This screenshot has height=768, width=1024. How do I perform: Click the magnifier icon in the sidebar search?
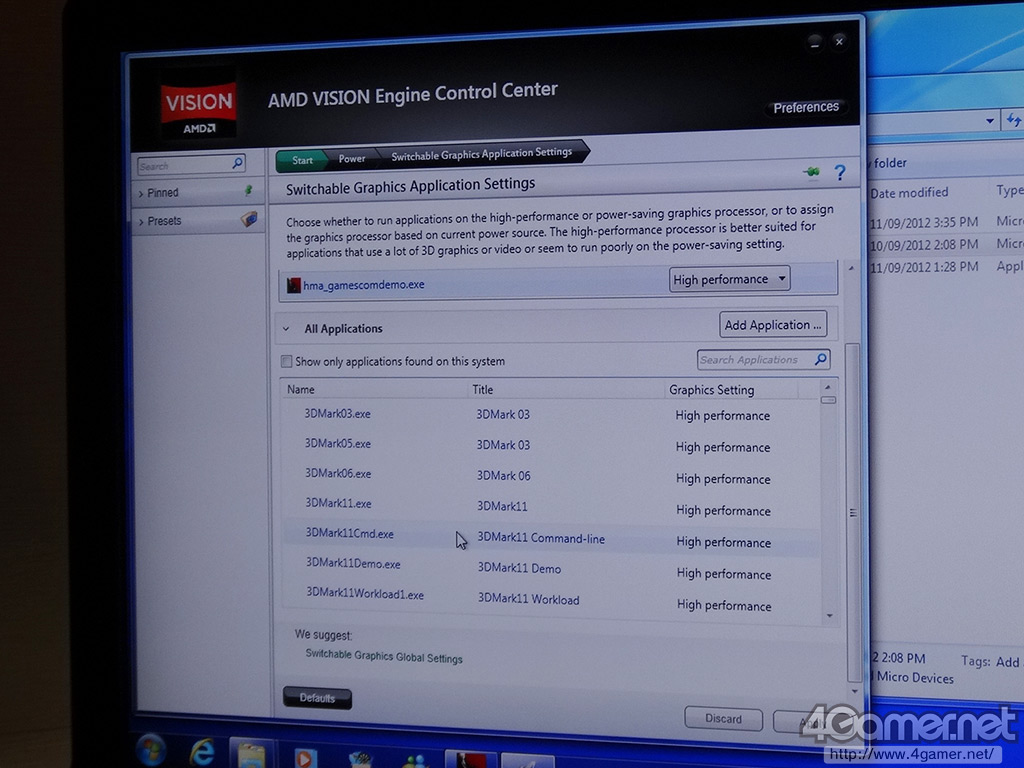click(x=238, y=163)
